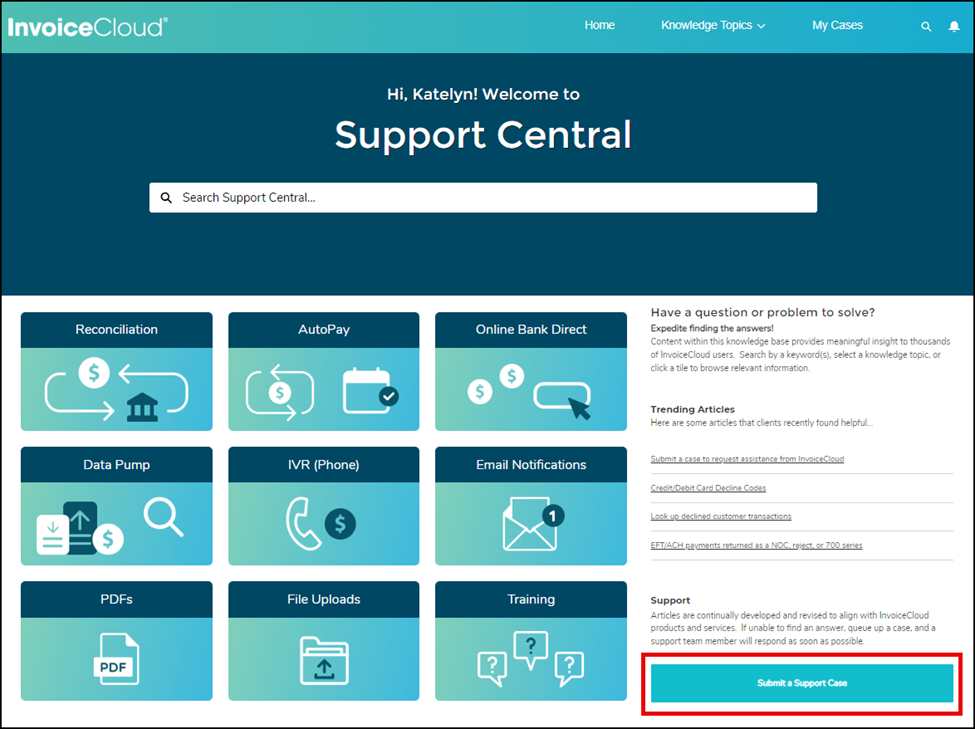This screenshot has width=975, height=729.
Task: Click the Support Central heading
Action: [483, 135]
